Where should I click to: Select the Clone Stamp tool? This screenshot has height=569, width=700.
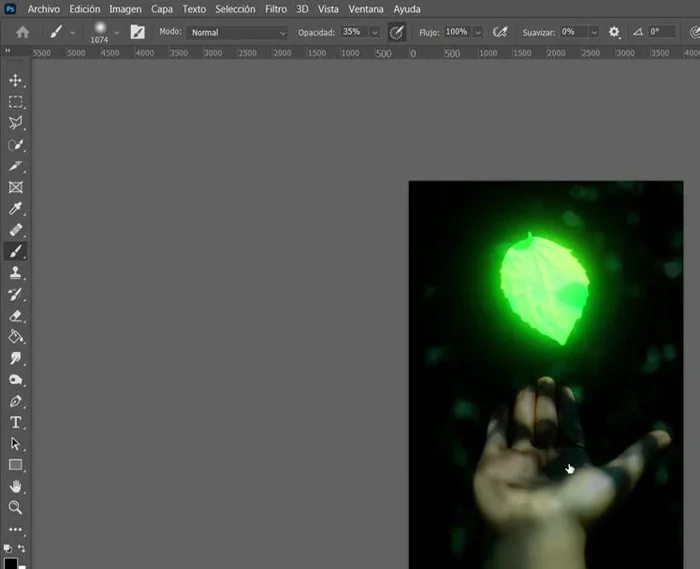[15, 272]
